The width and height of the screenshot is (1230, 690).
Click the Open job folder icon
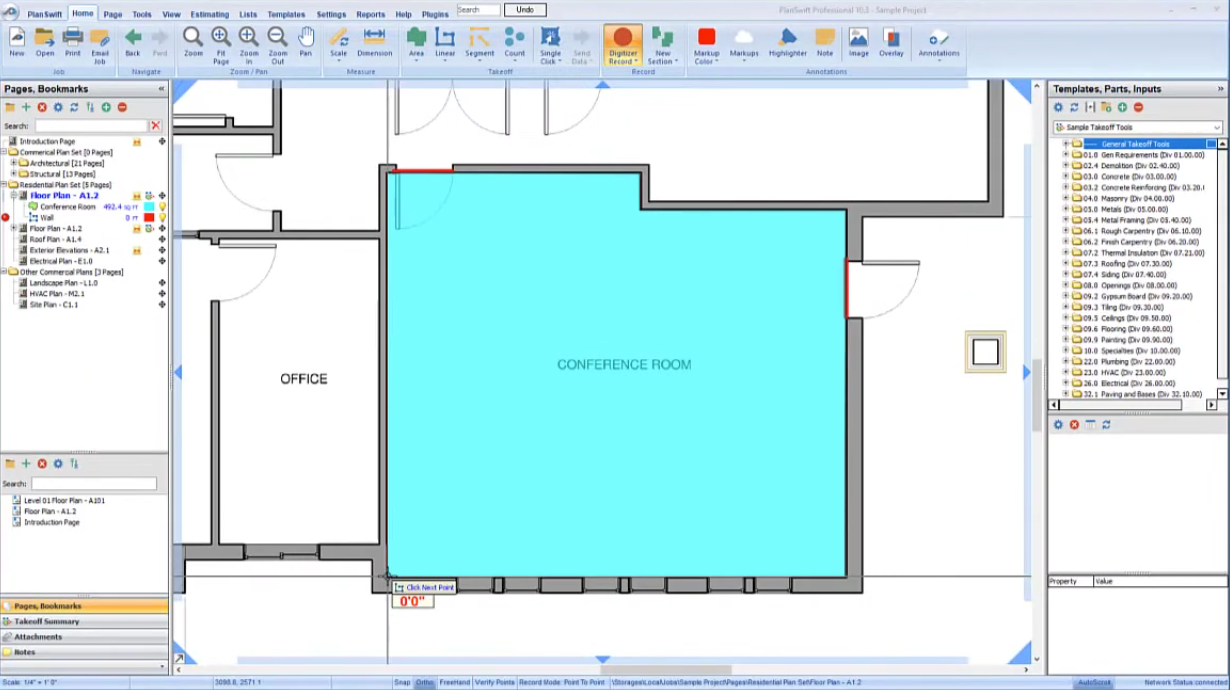45,43
